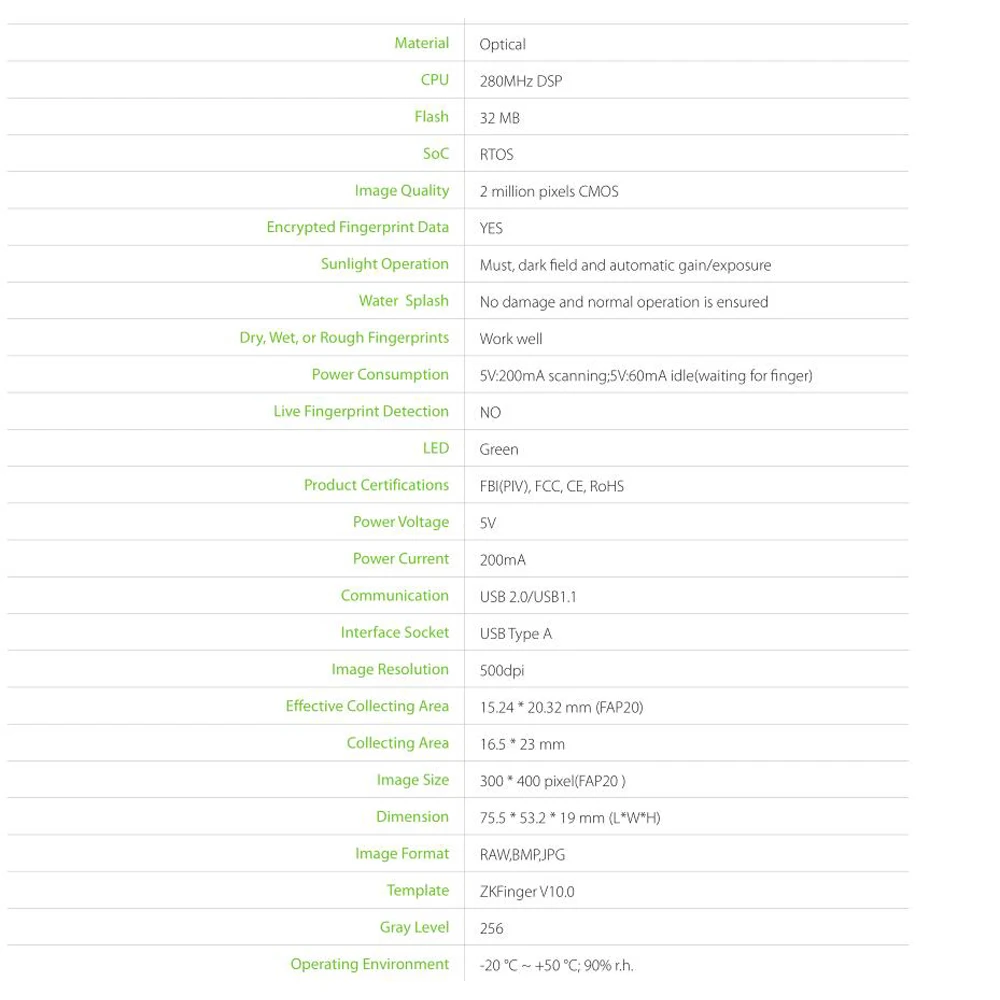Click the "Power Consumption" label

coord(380,375)
